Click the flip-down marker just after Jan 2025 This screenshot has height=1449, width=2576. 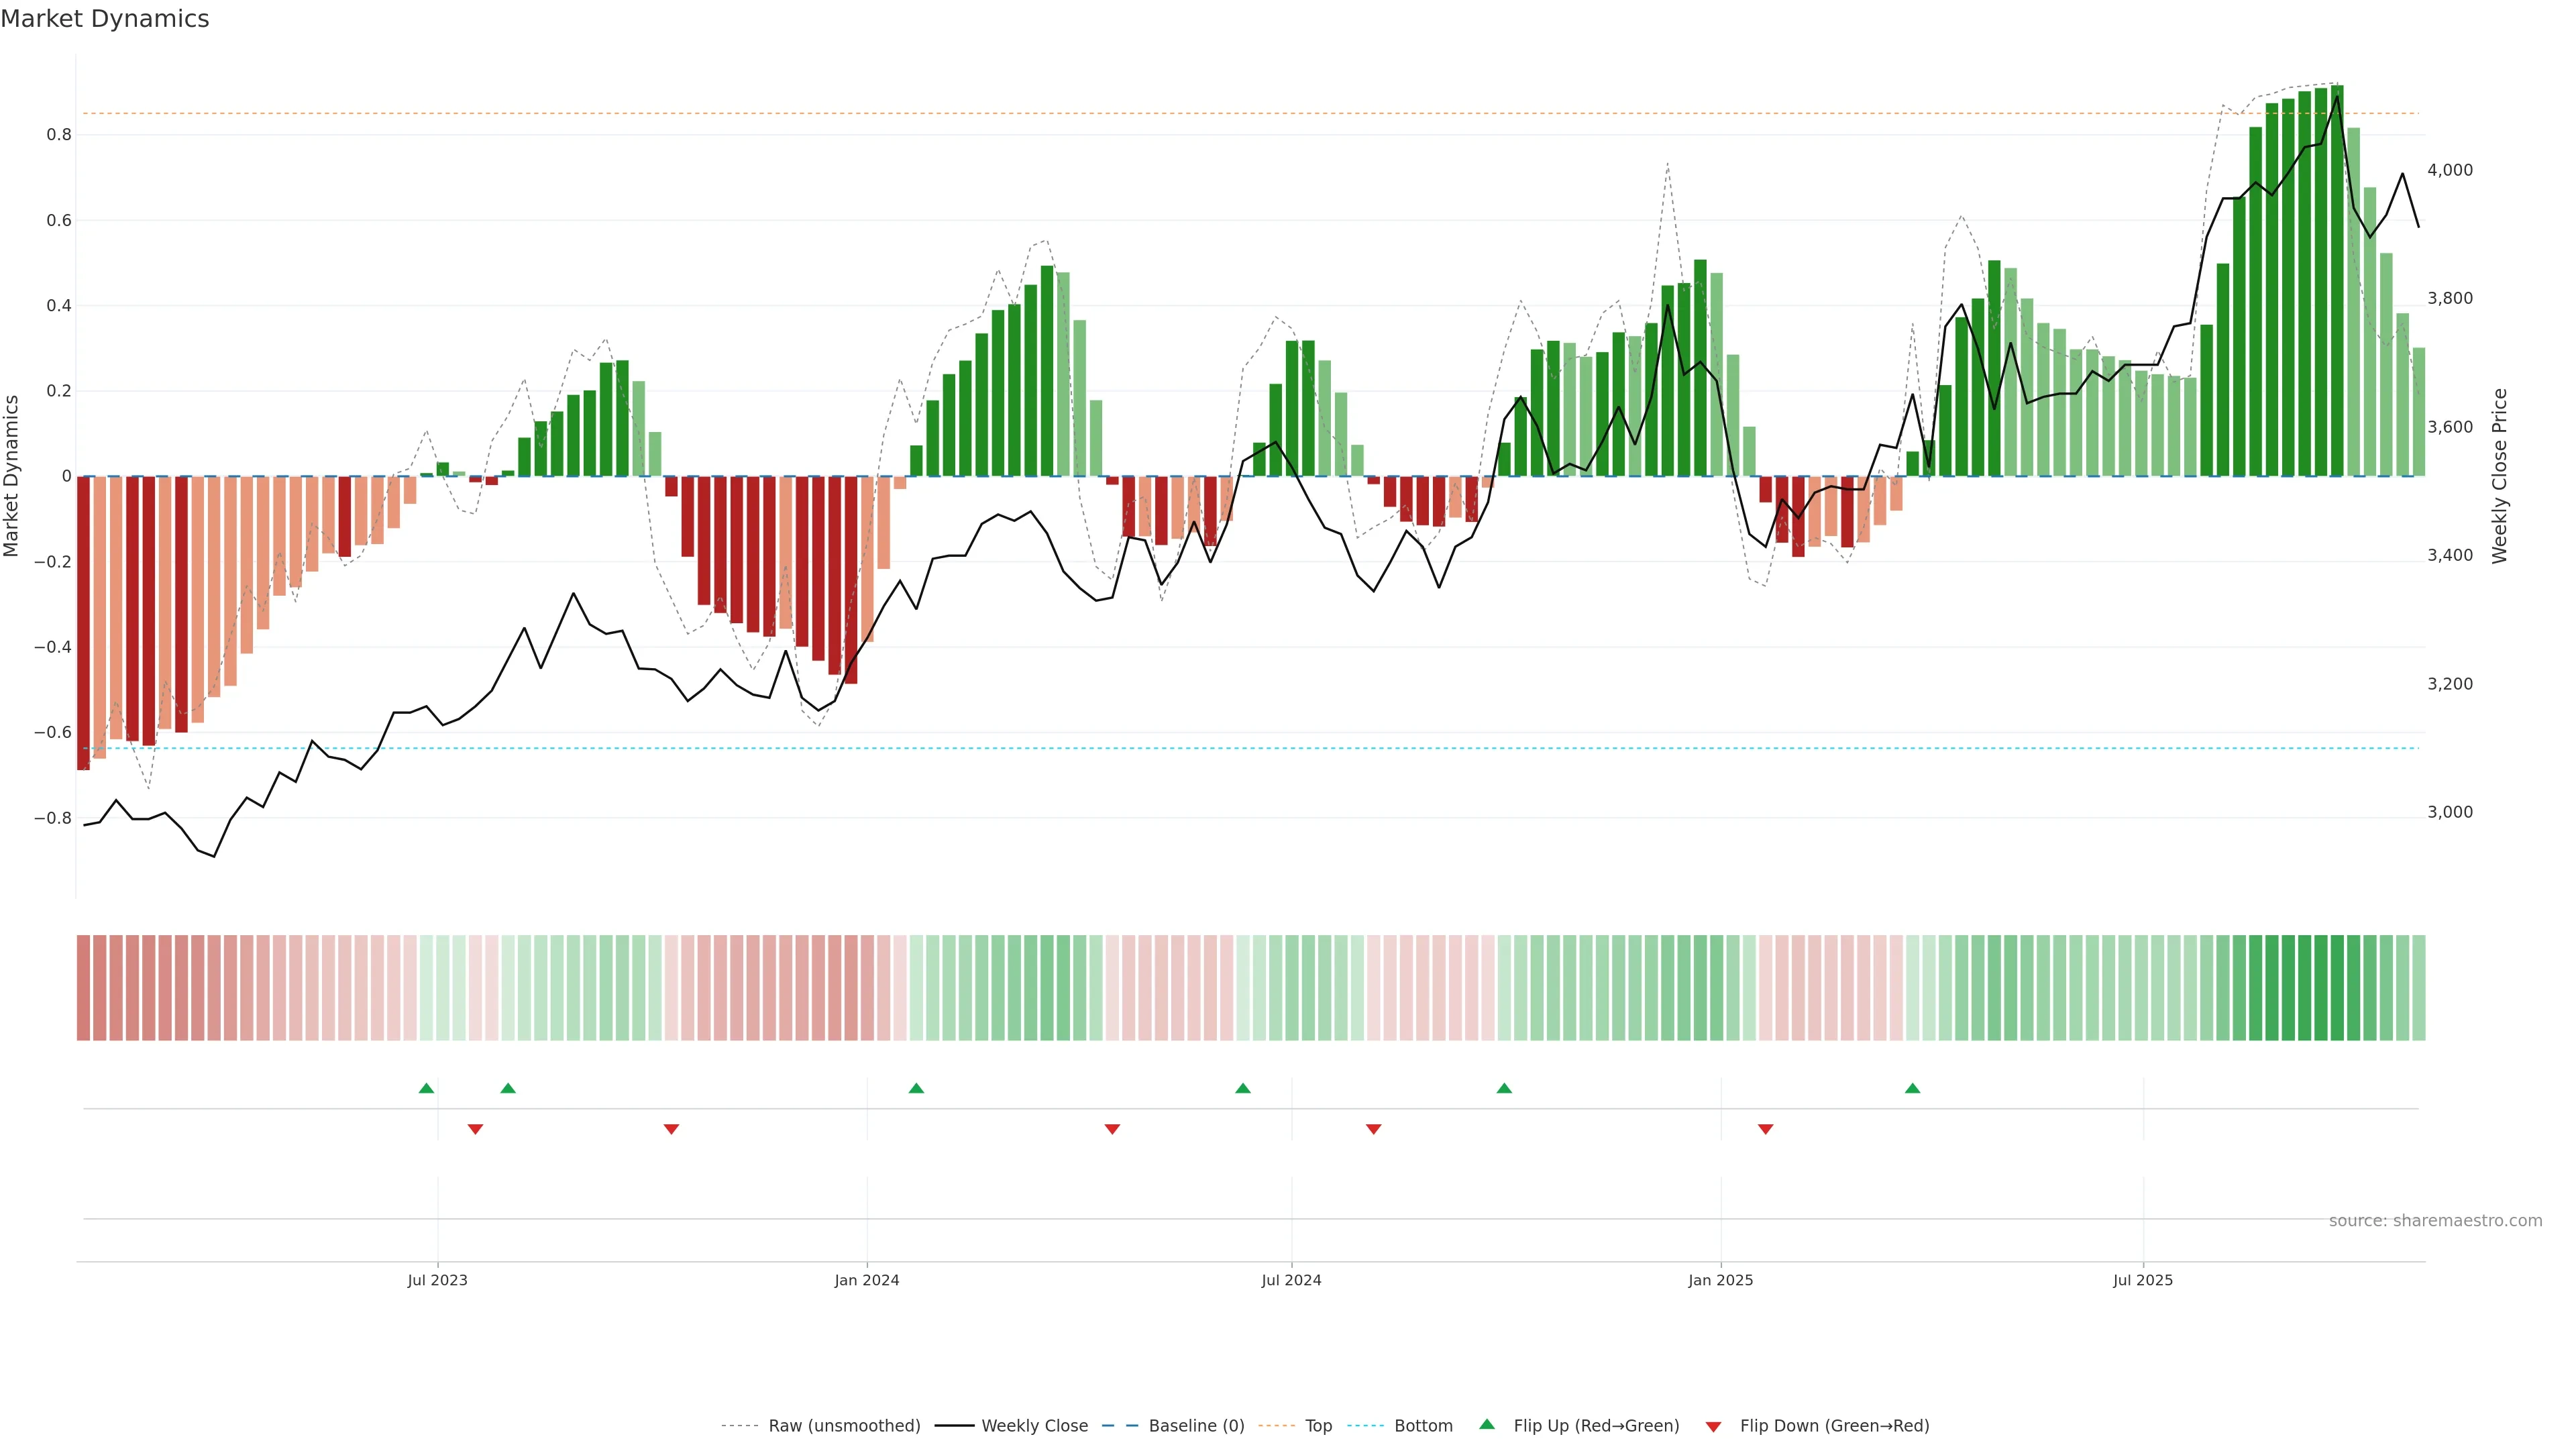click(1765, 1129)
